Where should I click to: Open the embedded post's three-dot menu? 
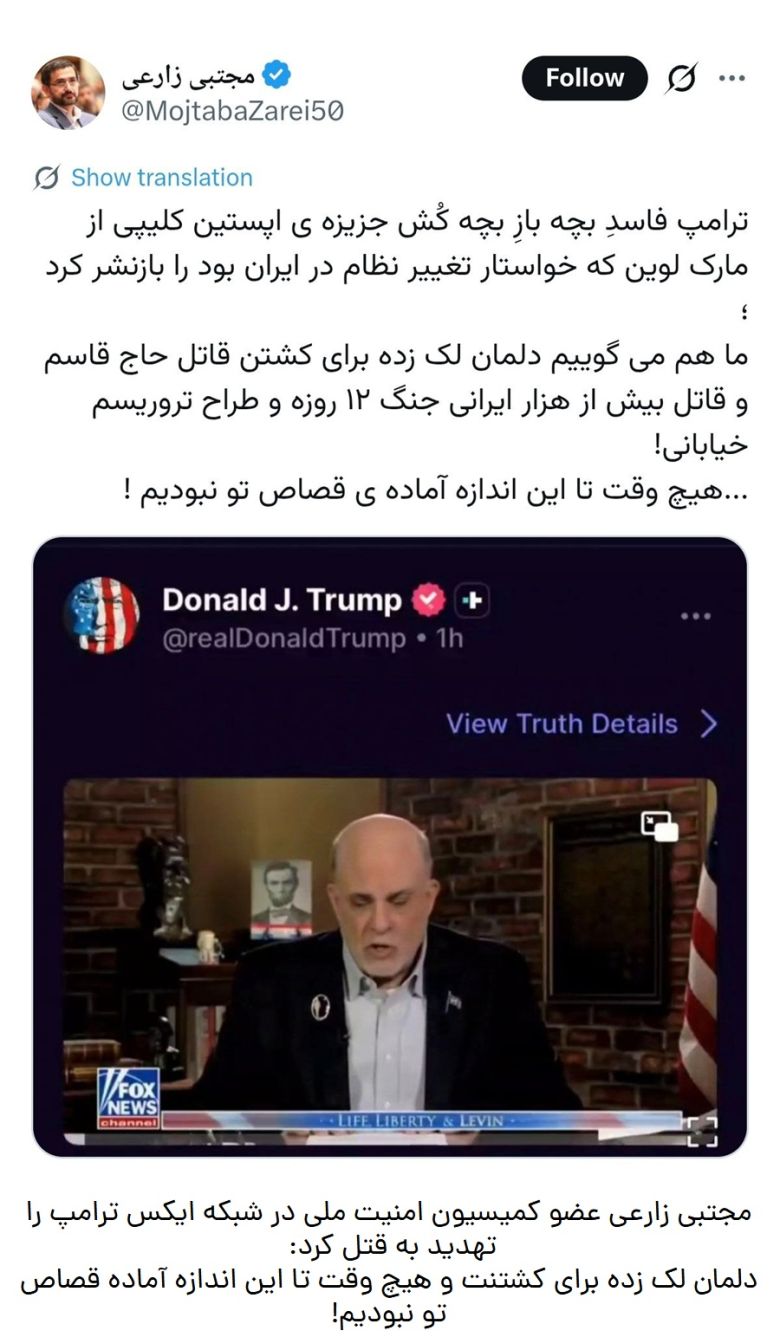tap(695, 616)
